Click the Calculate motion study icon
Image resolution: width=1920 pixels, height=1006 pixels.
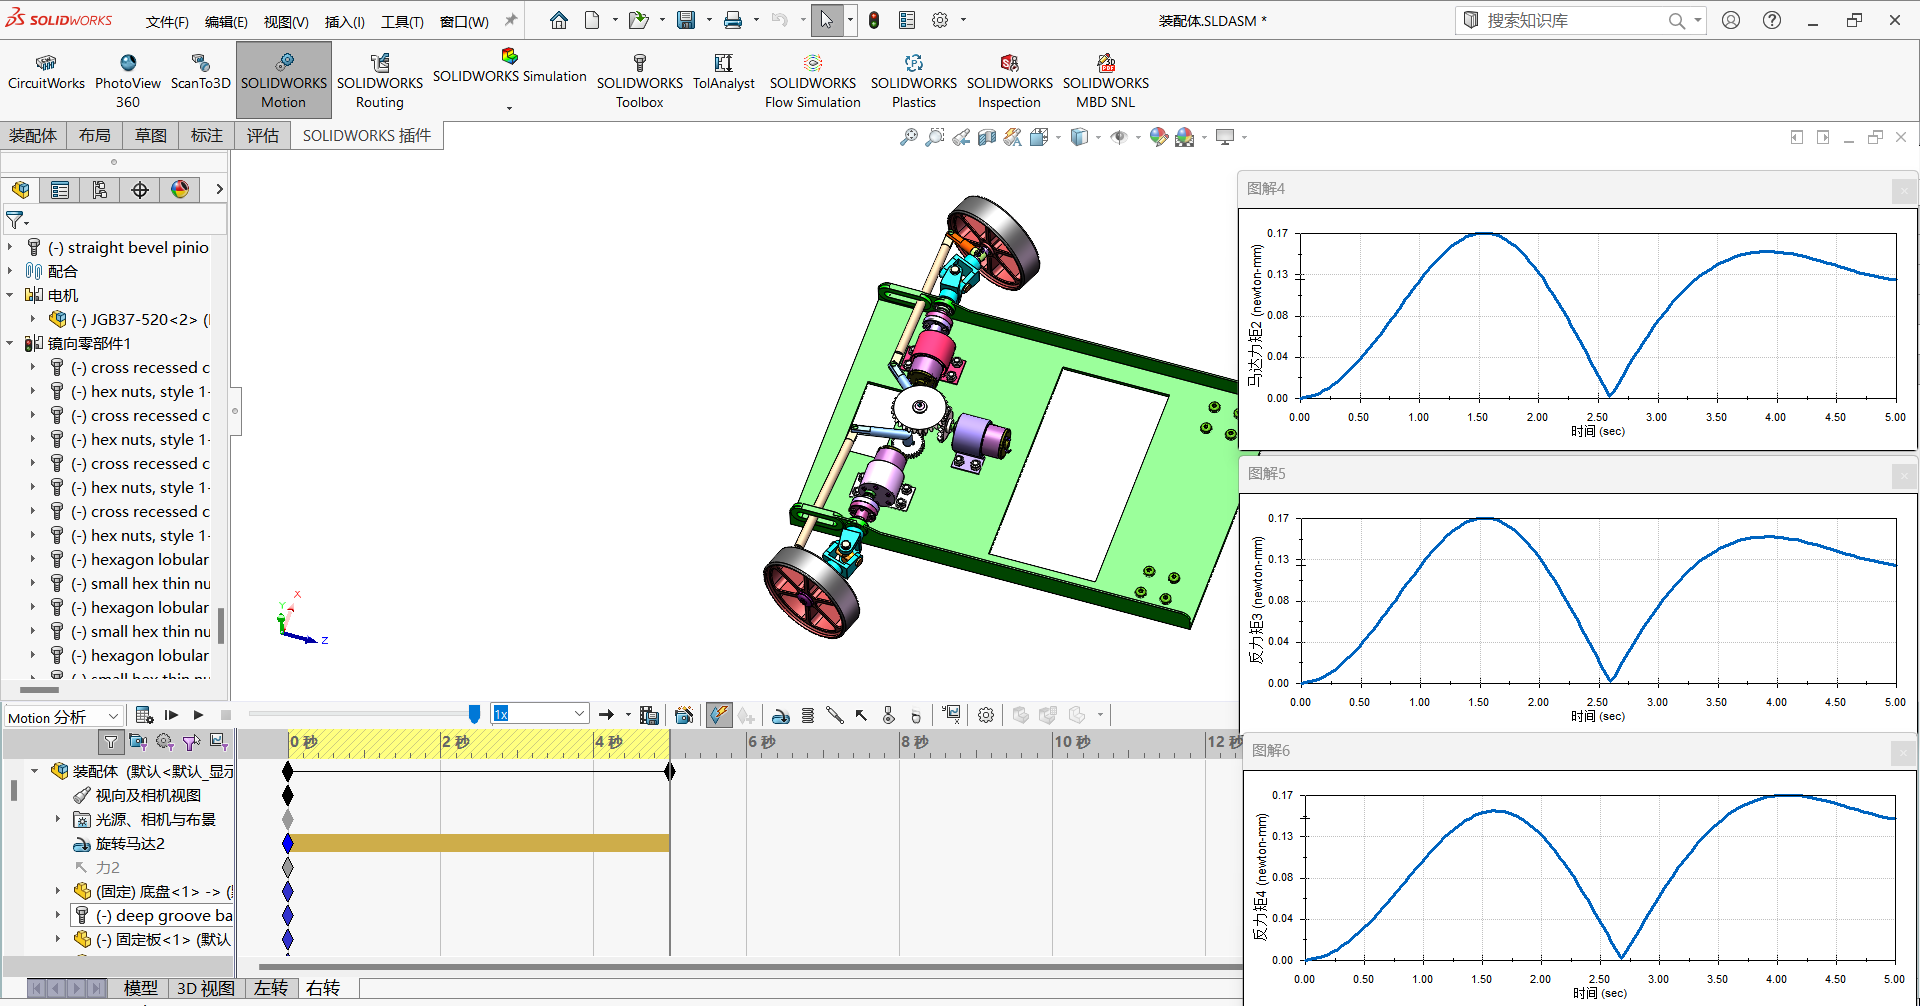[x=144, y=715]
